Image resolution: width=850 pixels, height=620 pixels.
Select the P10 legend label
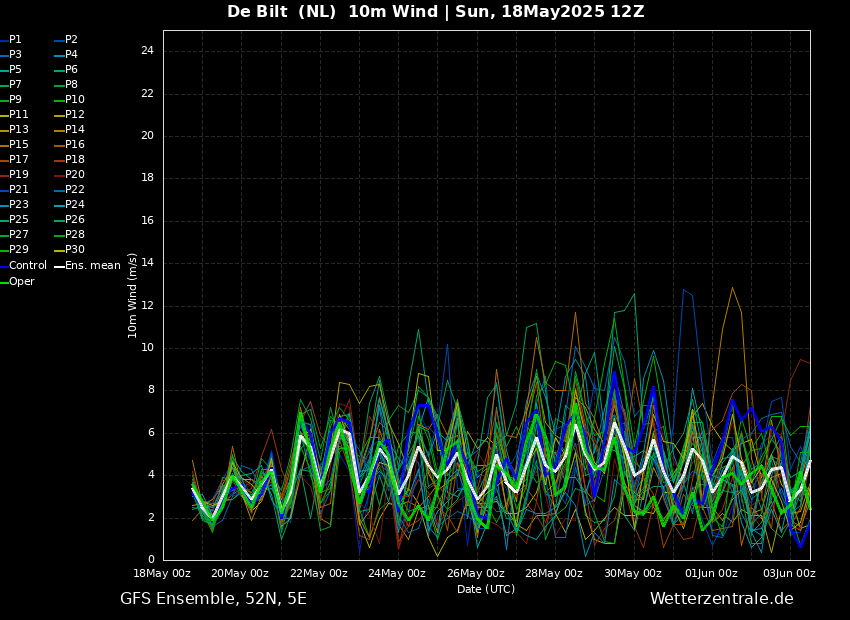coord(74,100)
